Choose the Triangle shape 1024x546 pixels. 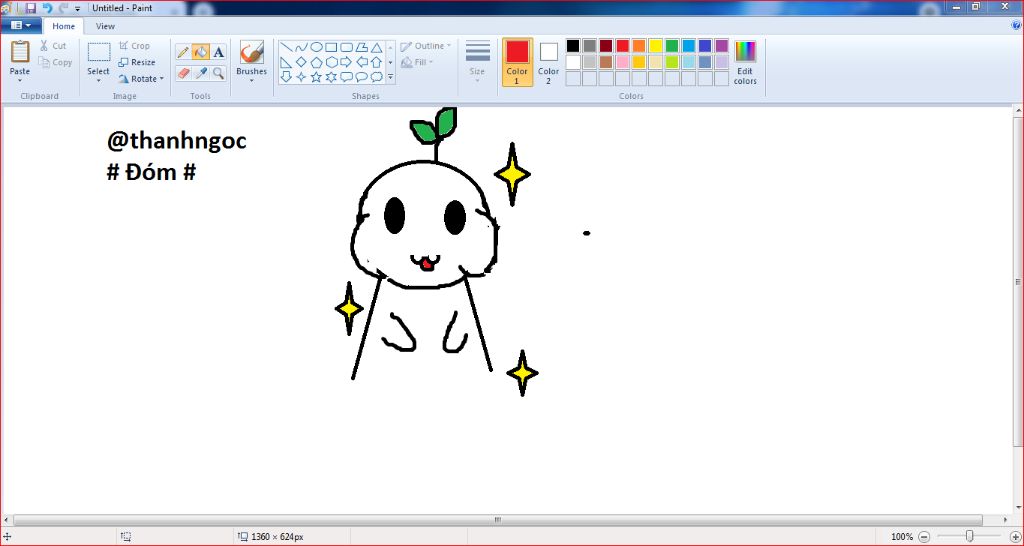376,47
